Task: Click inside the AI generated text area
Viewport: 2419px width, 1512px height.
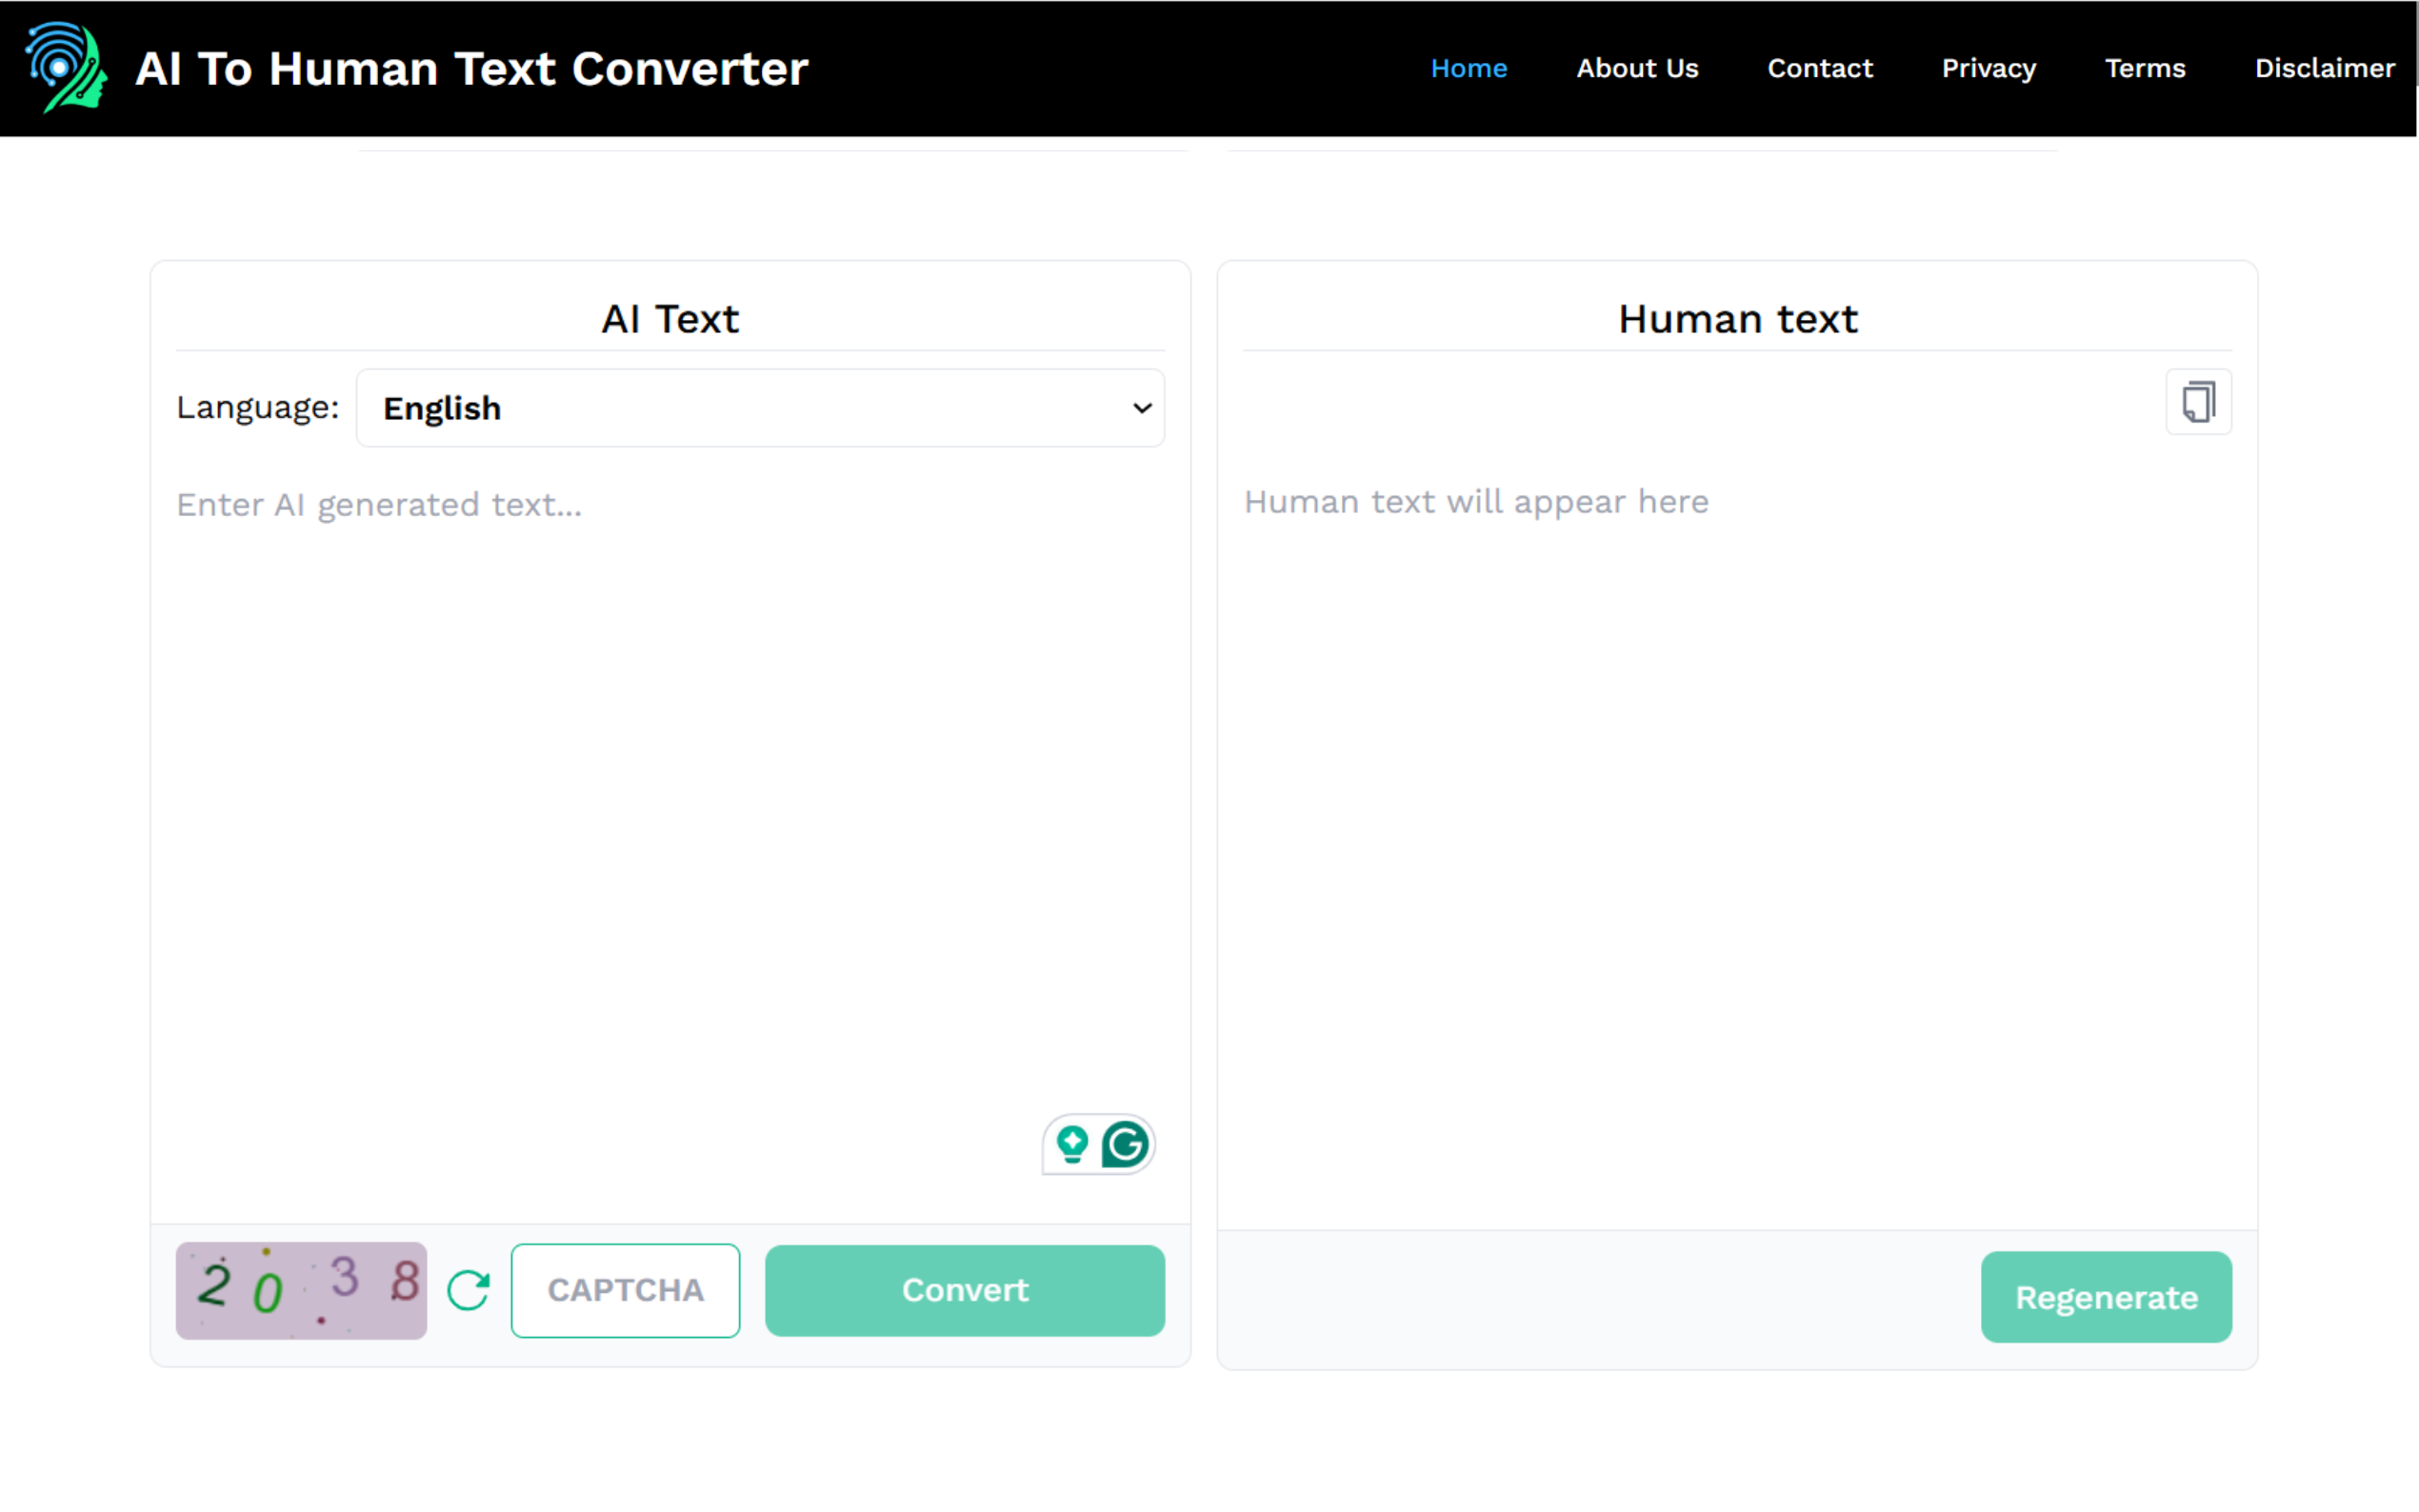Action: 670,780
